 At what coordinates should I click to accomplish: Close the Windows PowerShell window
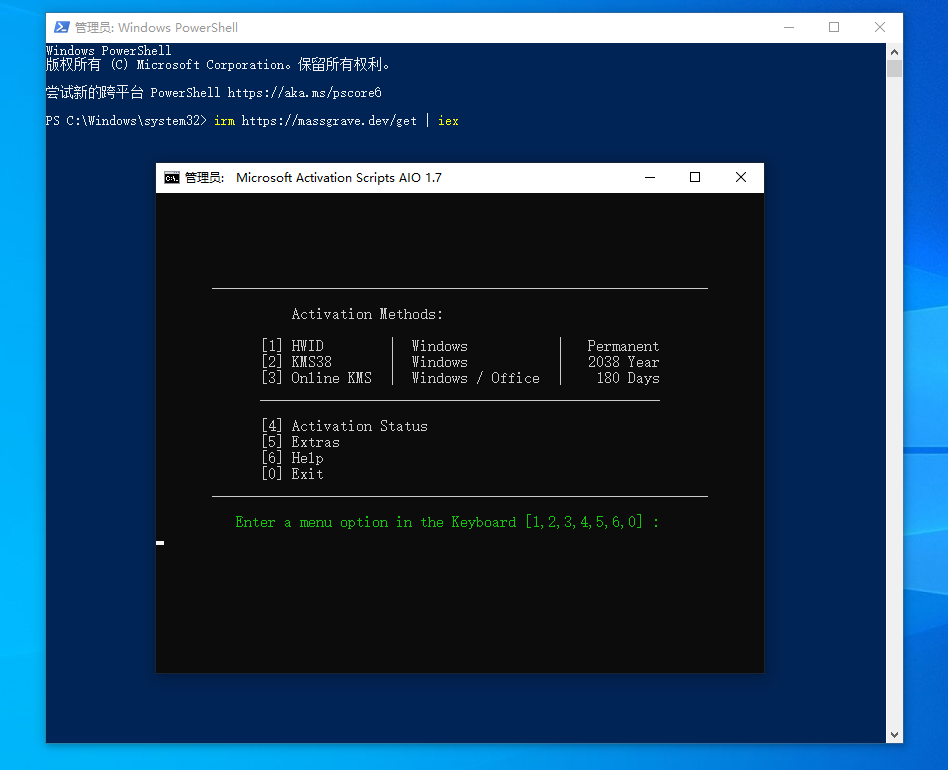[880, 28]
